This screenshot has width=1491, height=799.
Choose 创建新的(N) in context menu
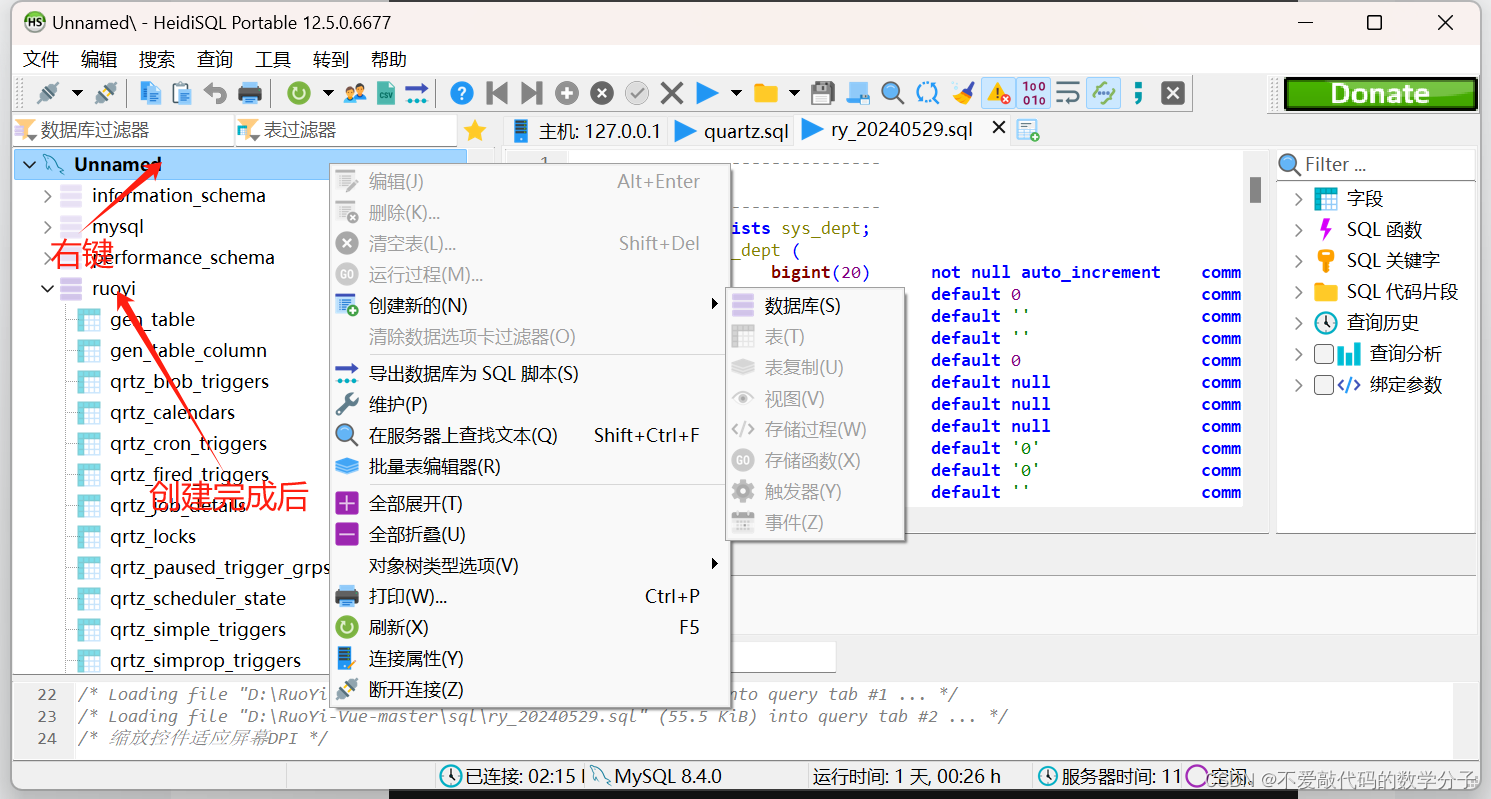click(x=528, y=305)
